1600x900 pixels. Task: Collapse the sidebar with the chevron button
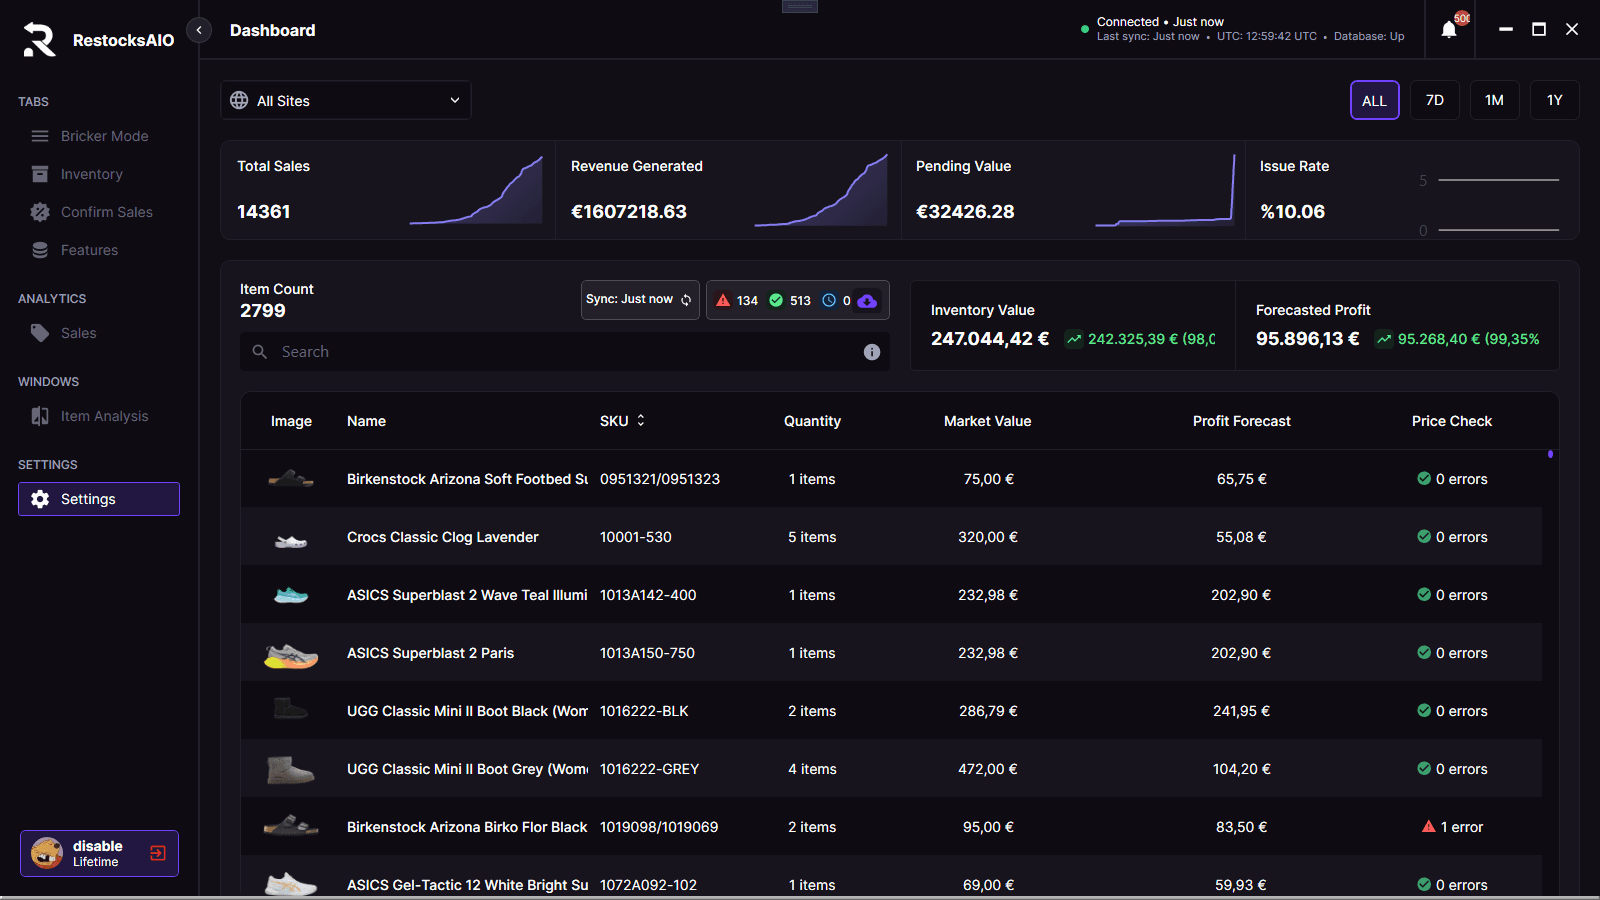coord(199,30)
